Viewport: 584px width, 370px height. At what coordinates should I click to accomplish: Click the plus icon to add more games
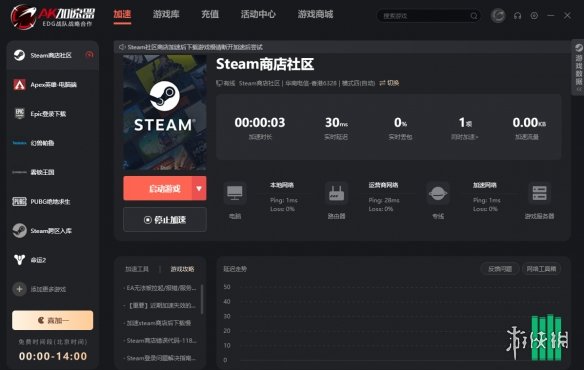[x=19, y=289]
